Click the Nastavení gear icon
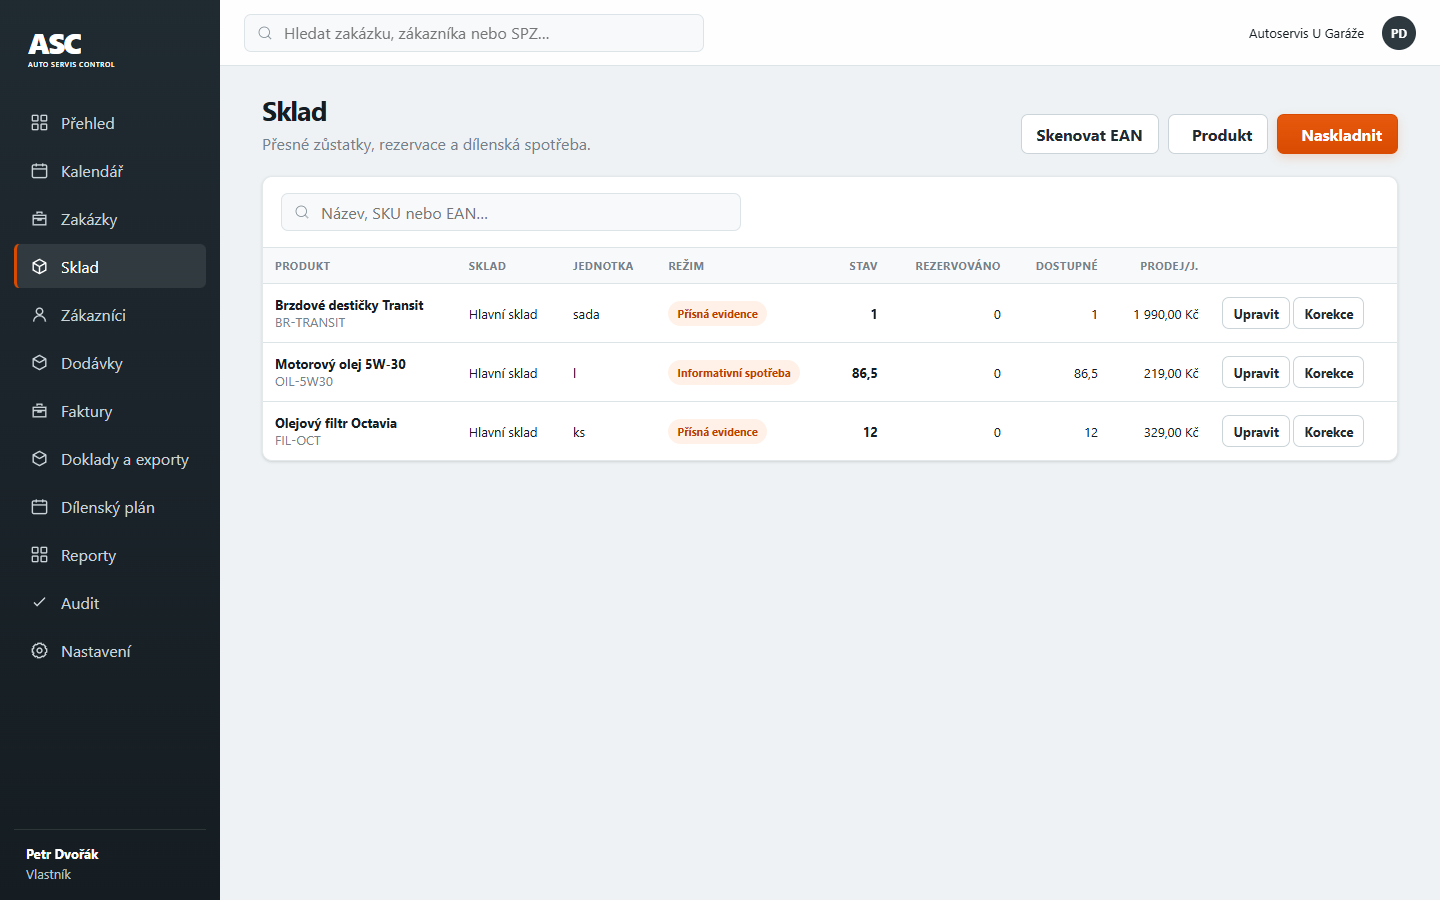The height and width of the screenshot is (900, 1440). tap(39, 651)
